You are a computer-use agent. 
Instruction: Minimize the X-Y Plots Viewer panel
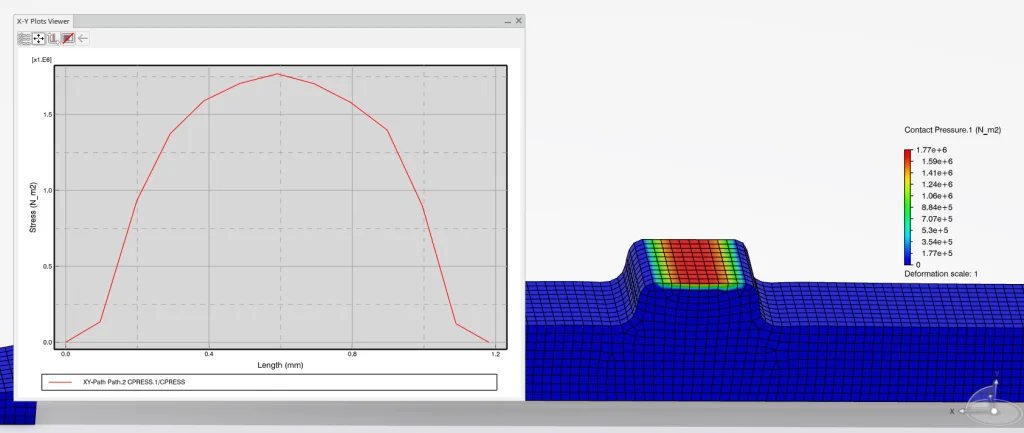coord(507,22)
